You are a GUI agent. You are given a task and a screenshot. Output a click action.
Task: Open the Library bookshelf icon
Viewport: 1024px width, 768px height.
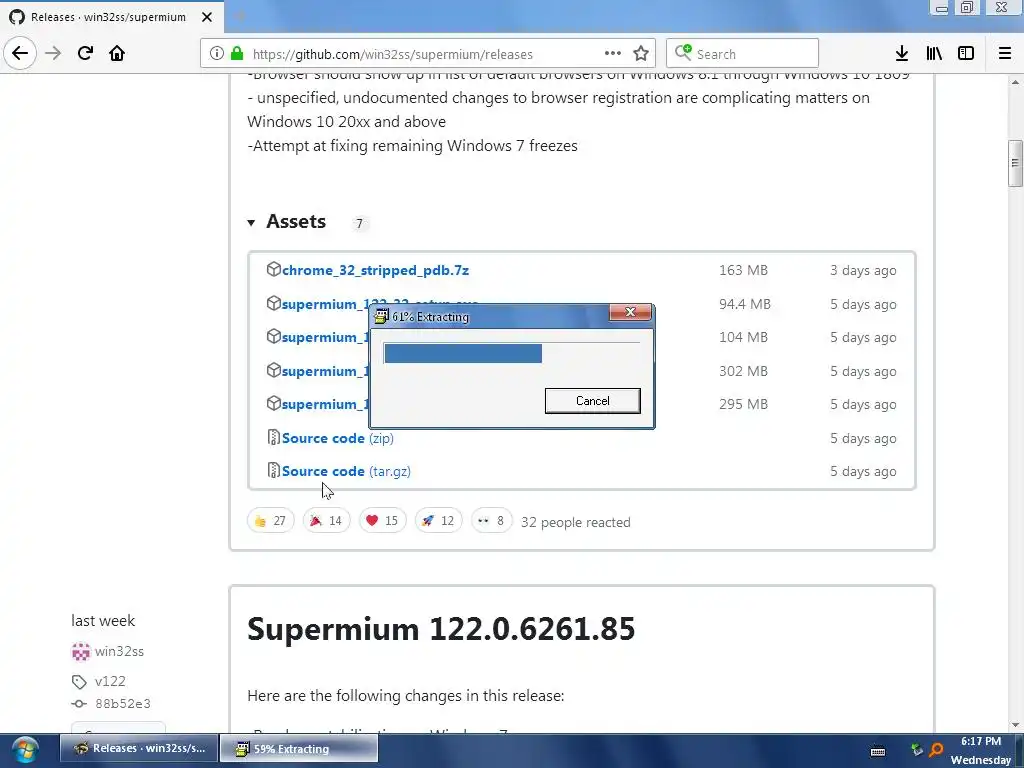point(934,54)
